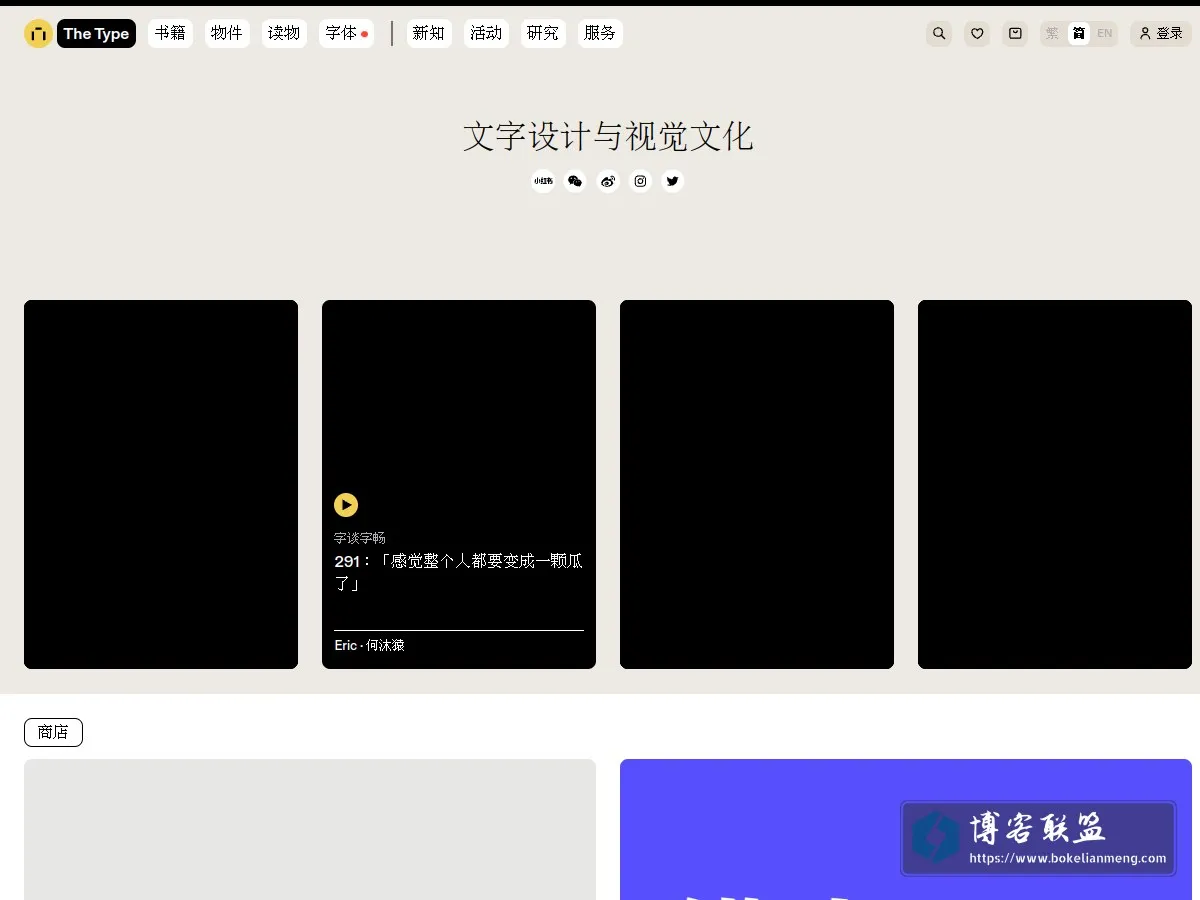Image resolution: width=1200 pixels, height=900 pixels.
Task: Open the 新知 menu
Action: point(428,33)
